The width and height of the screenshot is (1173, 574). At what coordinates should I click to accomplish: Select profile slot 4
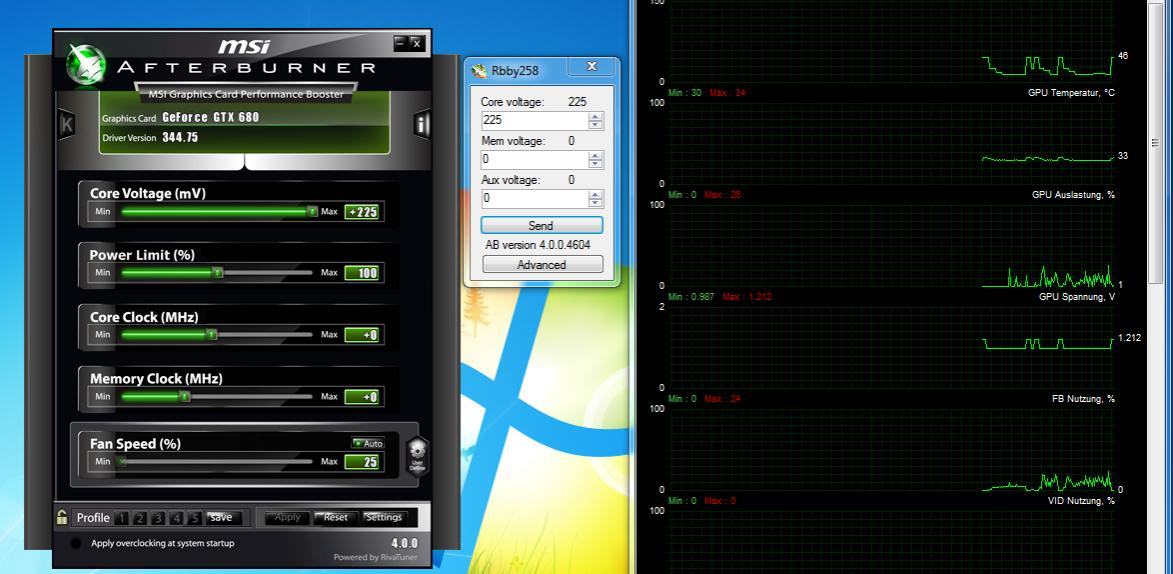tap(177, 518)
